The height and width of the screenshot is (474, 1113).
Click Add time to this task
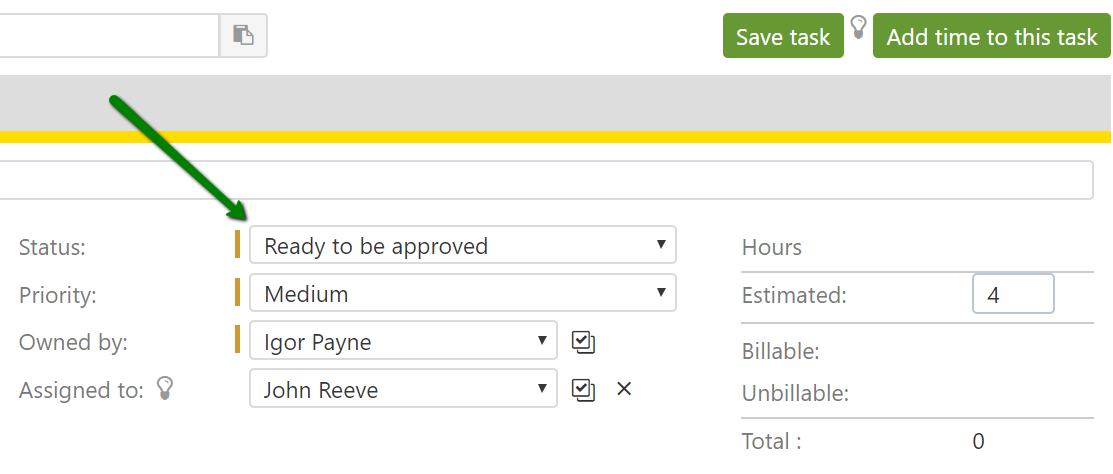pyautogui.click(x=991, y=36)
